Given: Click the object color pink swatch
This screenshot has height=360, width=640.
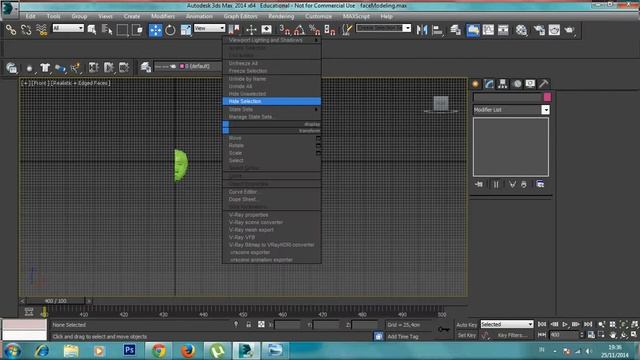Looking at the screenshot, I should [x=547, y=97].
